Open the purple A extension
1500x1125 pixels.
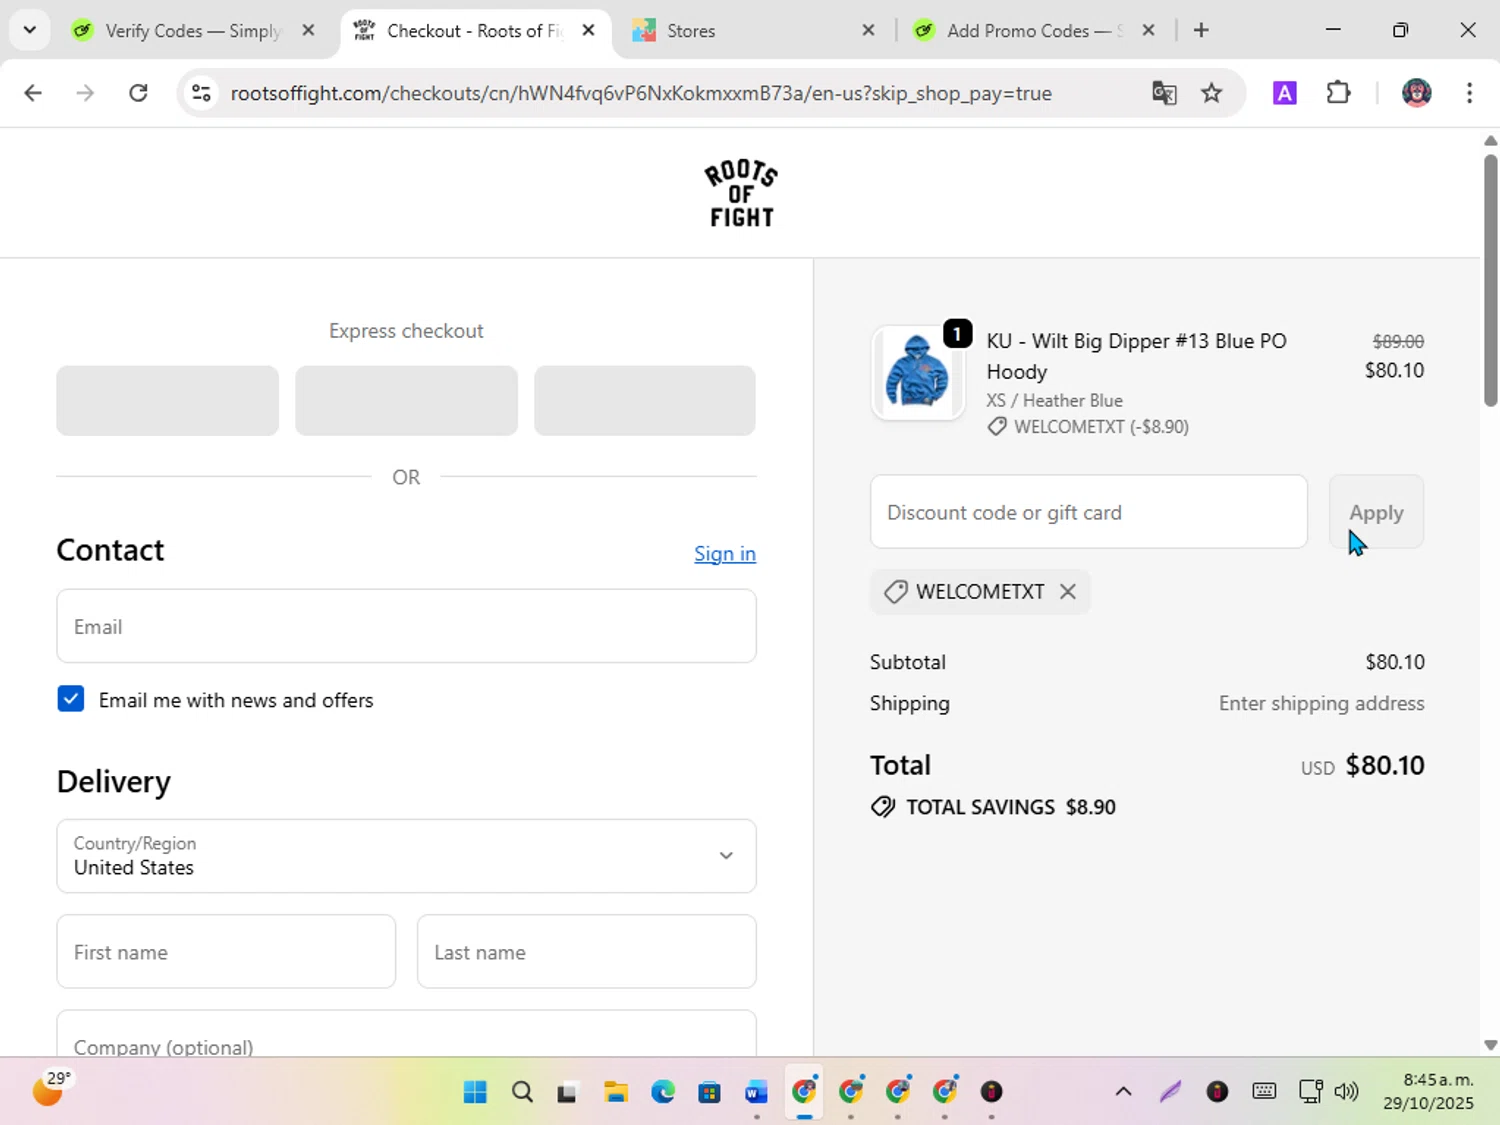[1285, 93]
